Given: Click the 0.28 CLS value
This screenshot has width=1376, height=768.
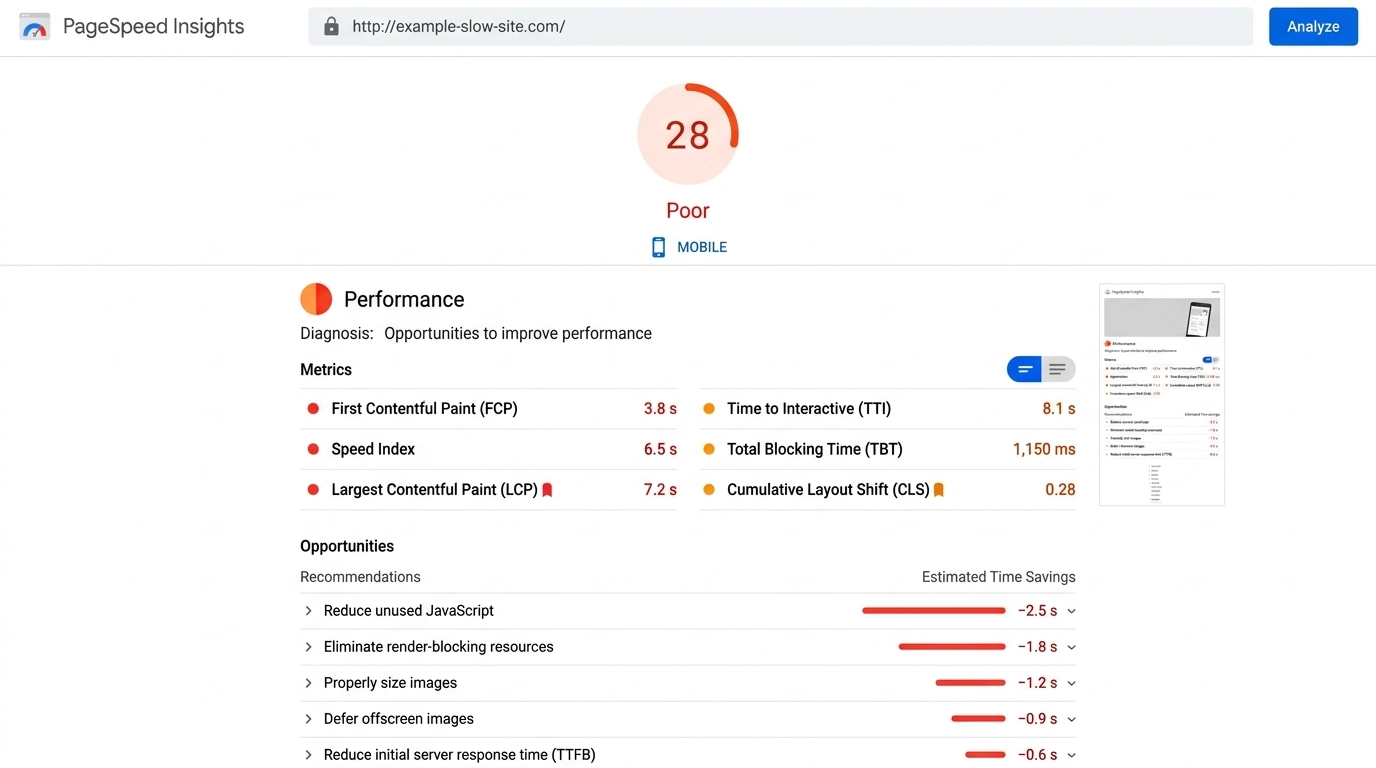Looking at the screenshot, I should [x=1060, y=490].
